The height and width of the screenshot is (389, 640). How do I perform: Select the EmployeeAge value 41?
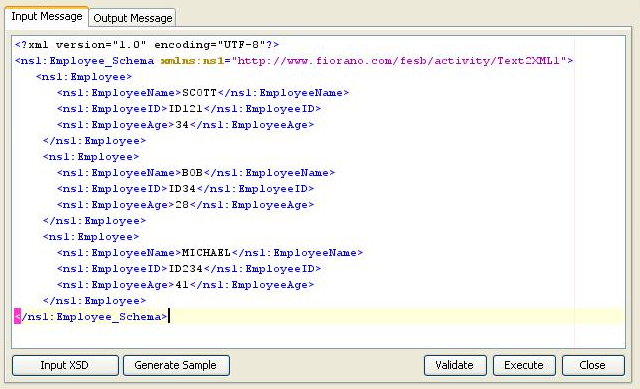(x=182, y=285)
